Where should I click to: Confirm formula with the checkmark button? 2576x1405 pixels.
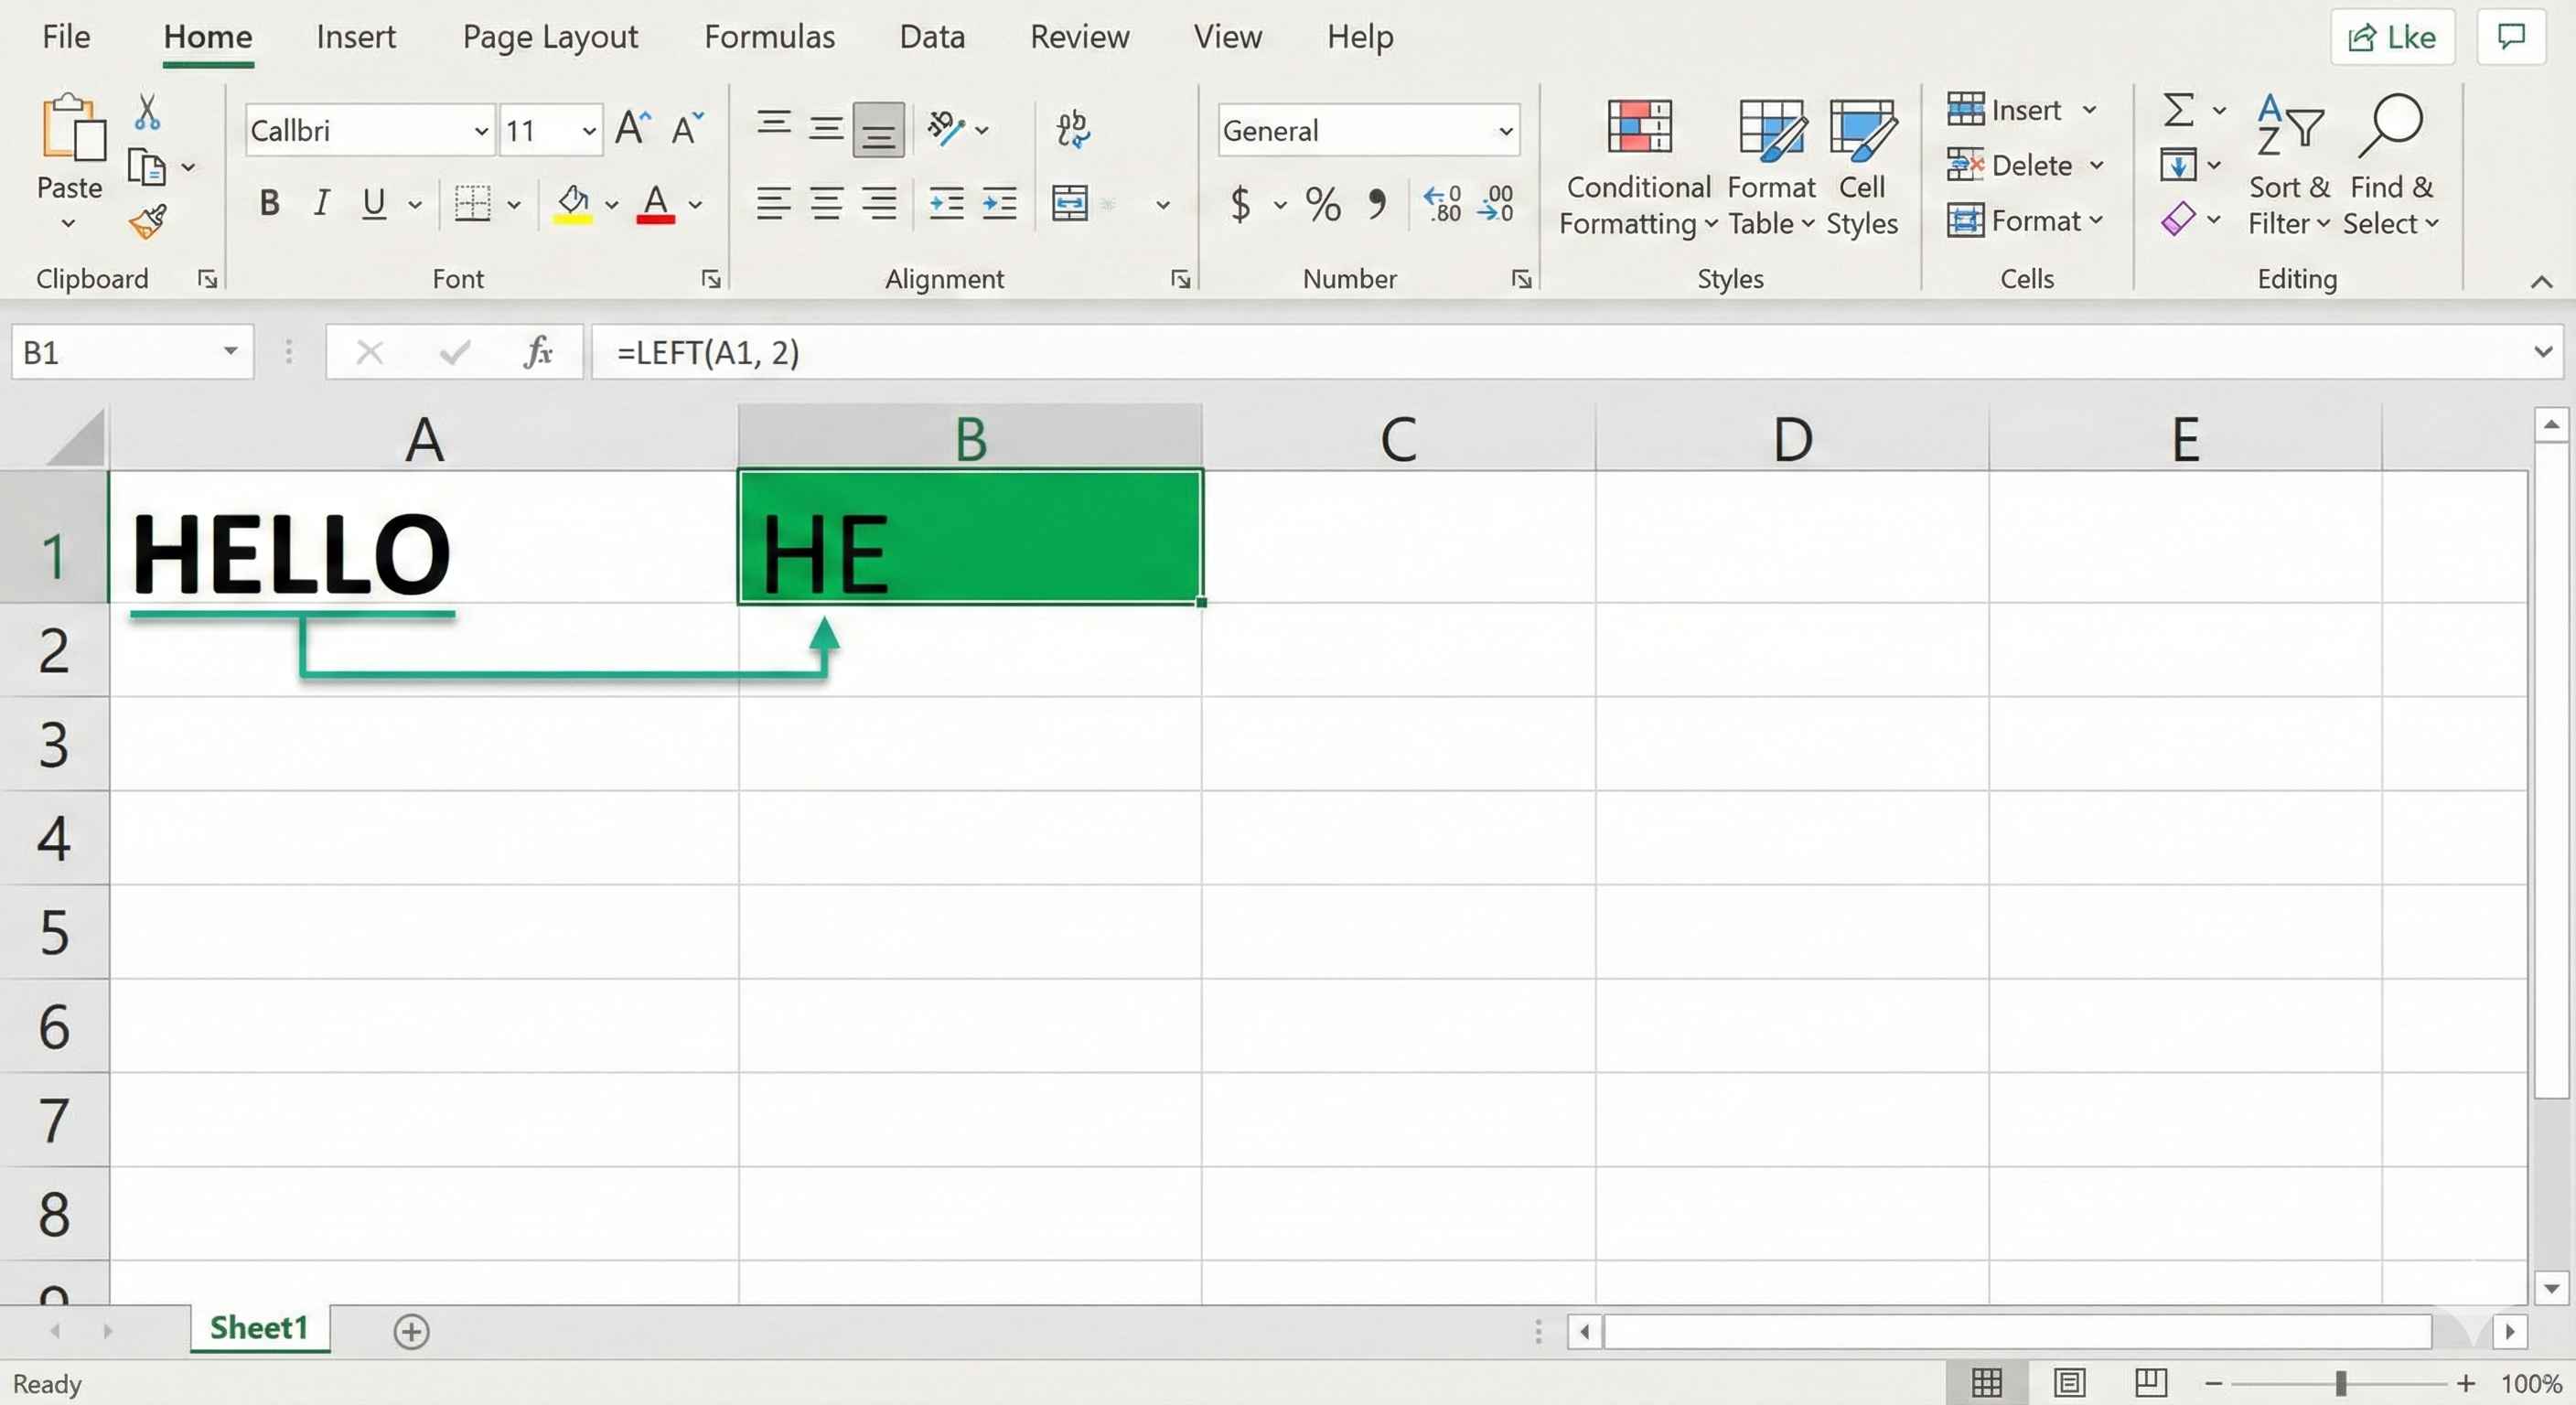tap(455, 352)
